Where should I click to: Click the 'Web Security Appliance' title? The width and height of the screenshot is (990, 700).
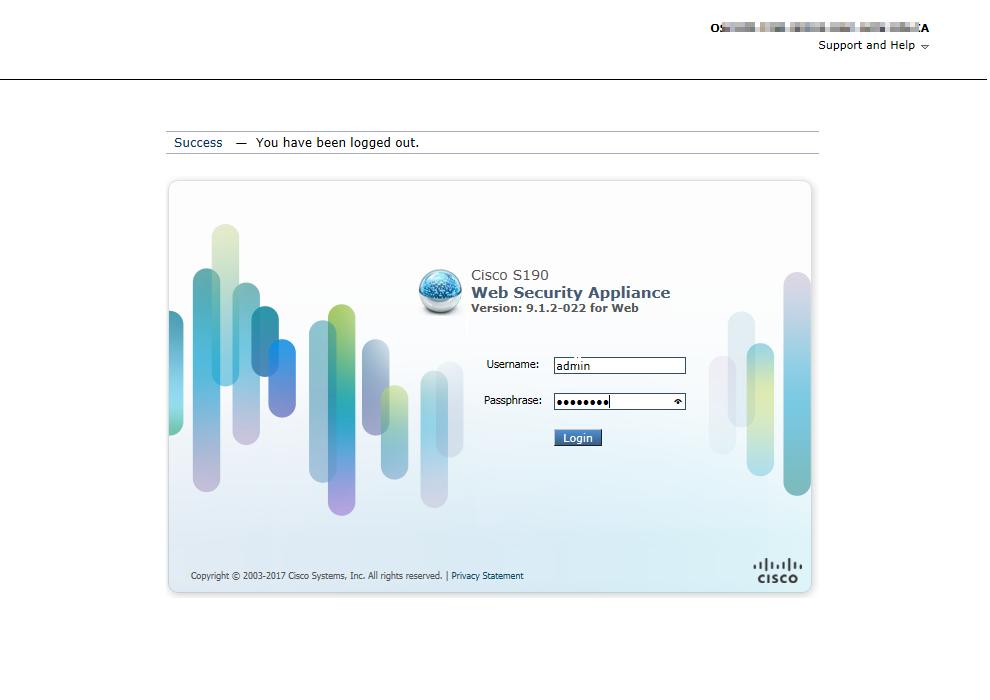[x=571, y=292]
